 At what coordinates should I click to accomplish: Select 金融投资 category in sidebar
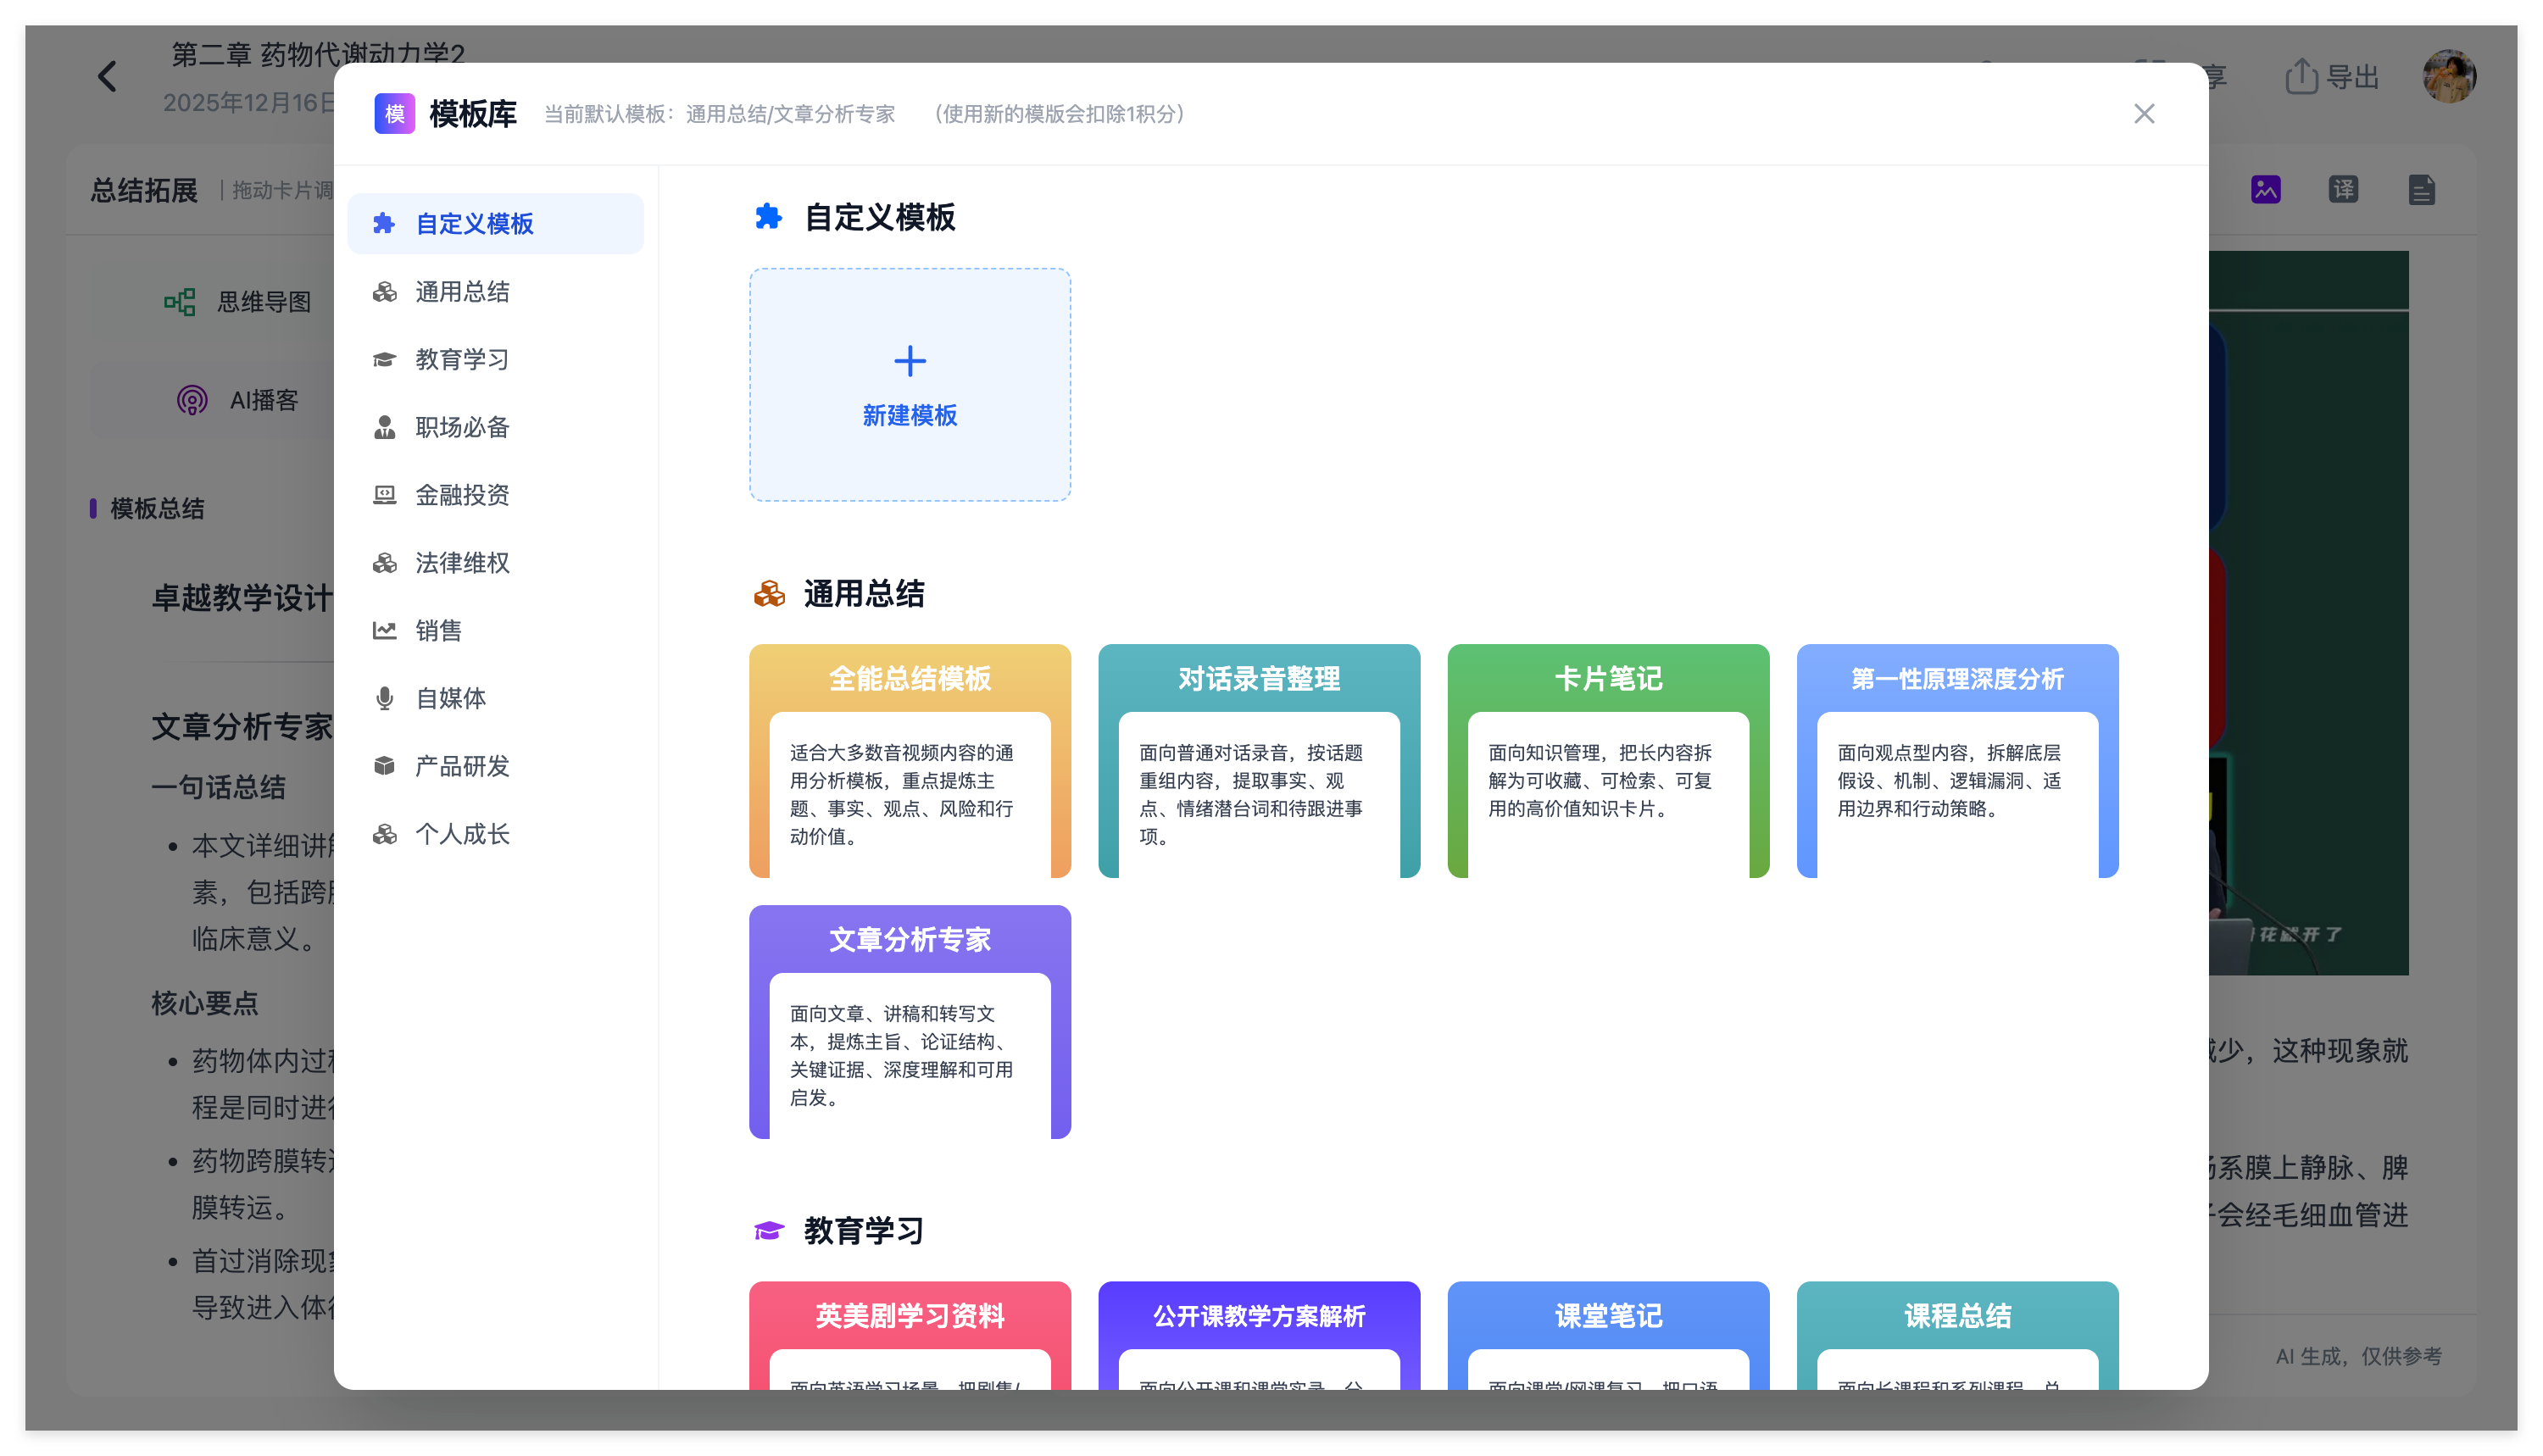point(495,495)
